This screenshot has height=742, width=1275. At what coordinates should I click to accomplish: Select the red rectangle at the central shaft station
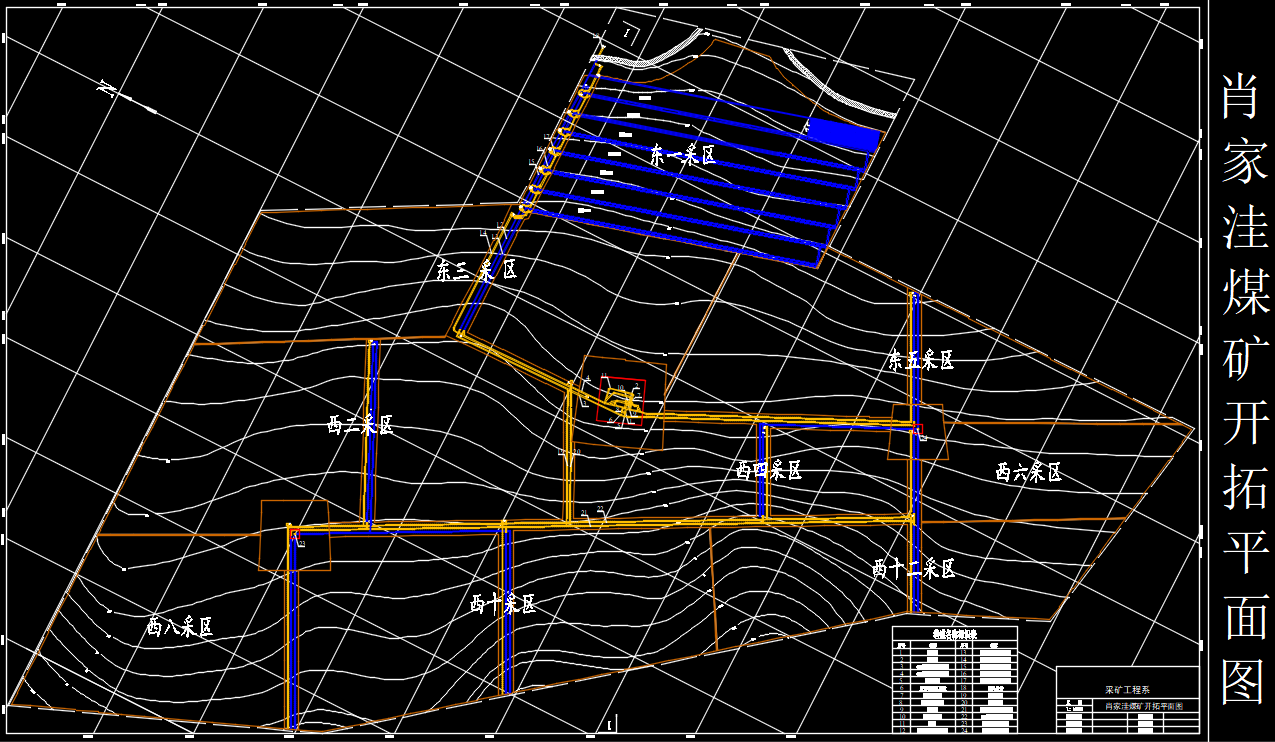(622, 402)
